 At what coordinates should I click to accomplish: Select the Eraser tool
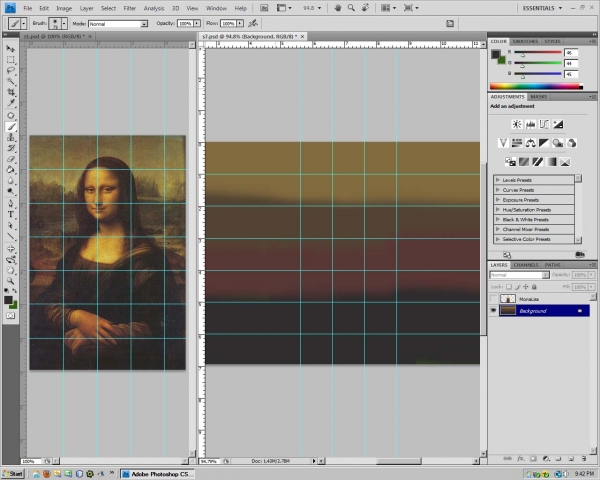coord(11,159)
